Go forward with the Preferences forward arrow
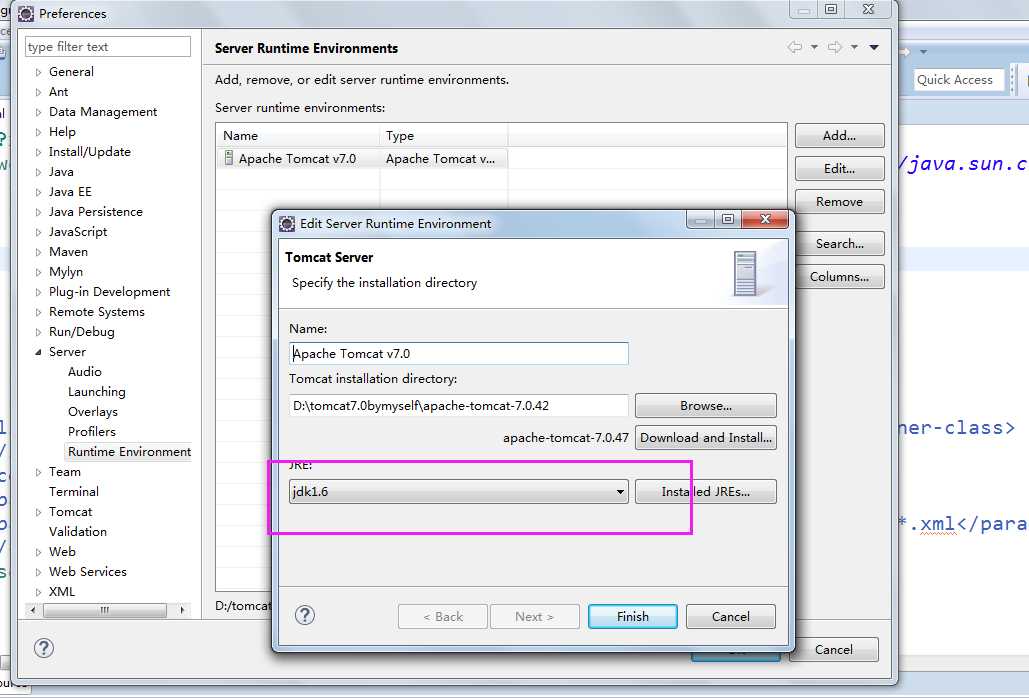Viewport: 1029px width, 698px height. [835, 47]
